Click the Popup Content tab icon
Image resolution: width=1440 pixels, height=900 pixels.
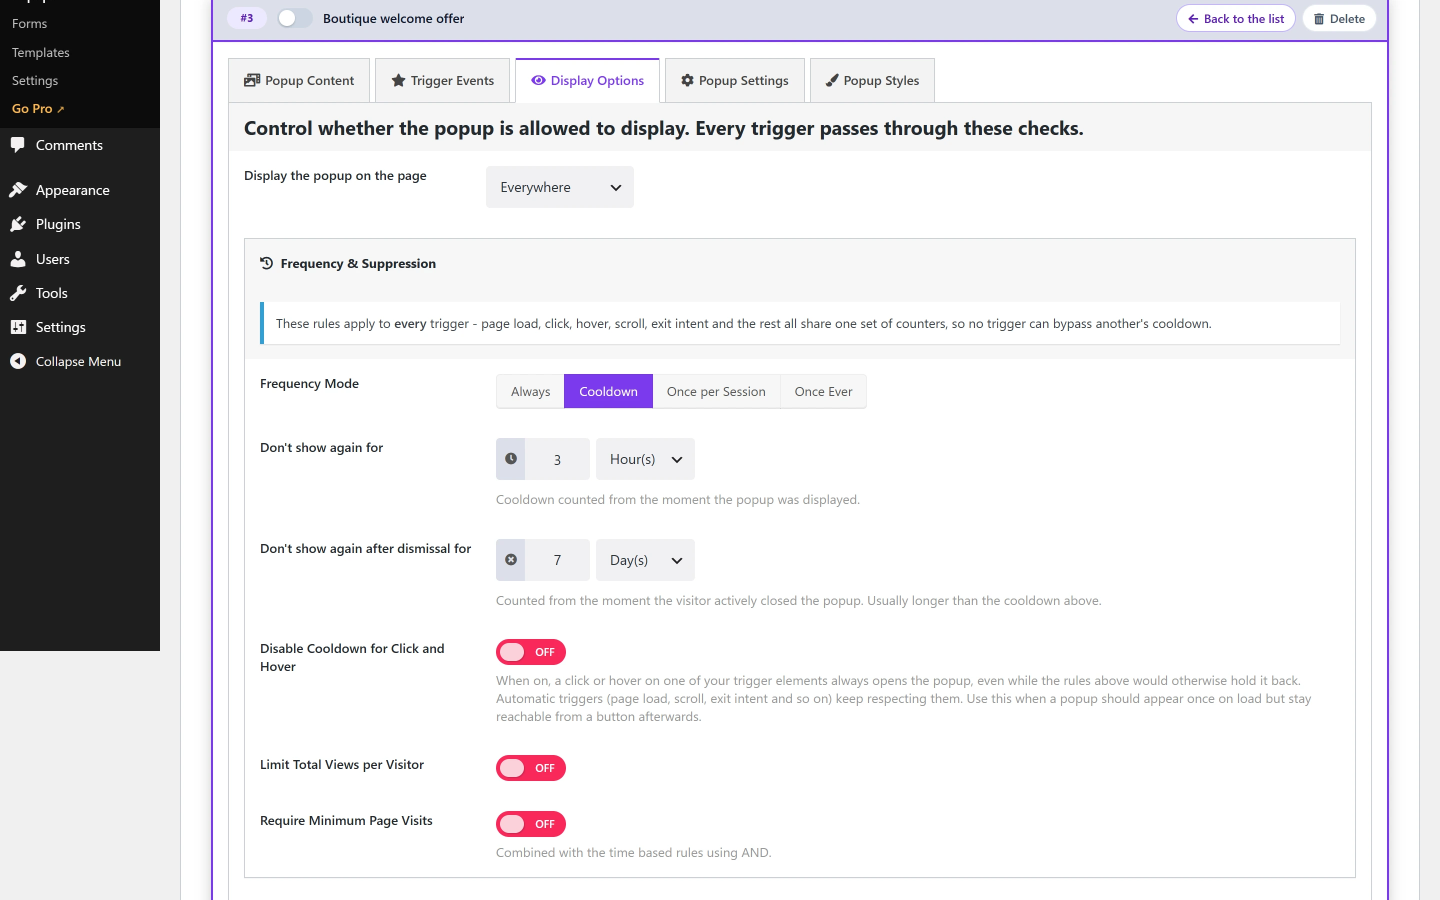[252, 81]
